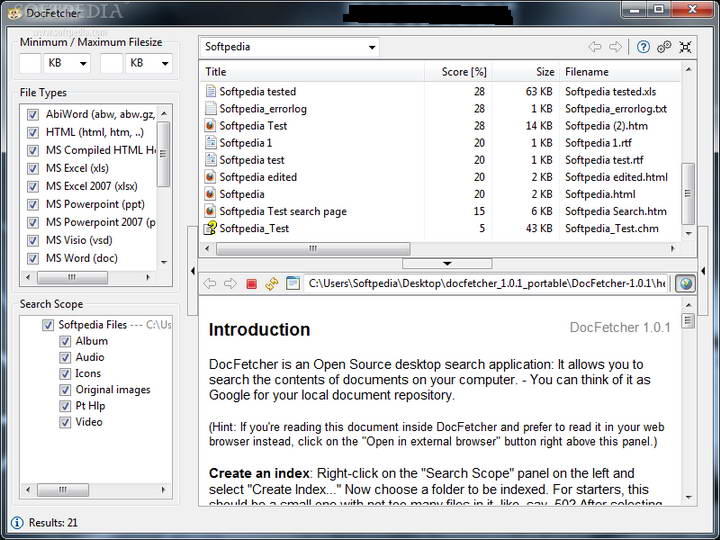The width and height of the screenshot is (720, 540).
Task: Toggle MS Excel 2007 (xlsx) checkbox
Action: (x=33, y=186)
